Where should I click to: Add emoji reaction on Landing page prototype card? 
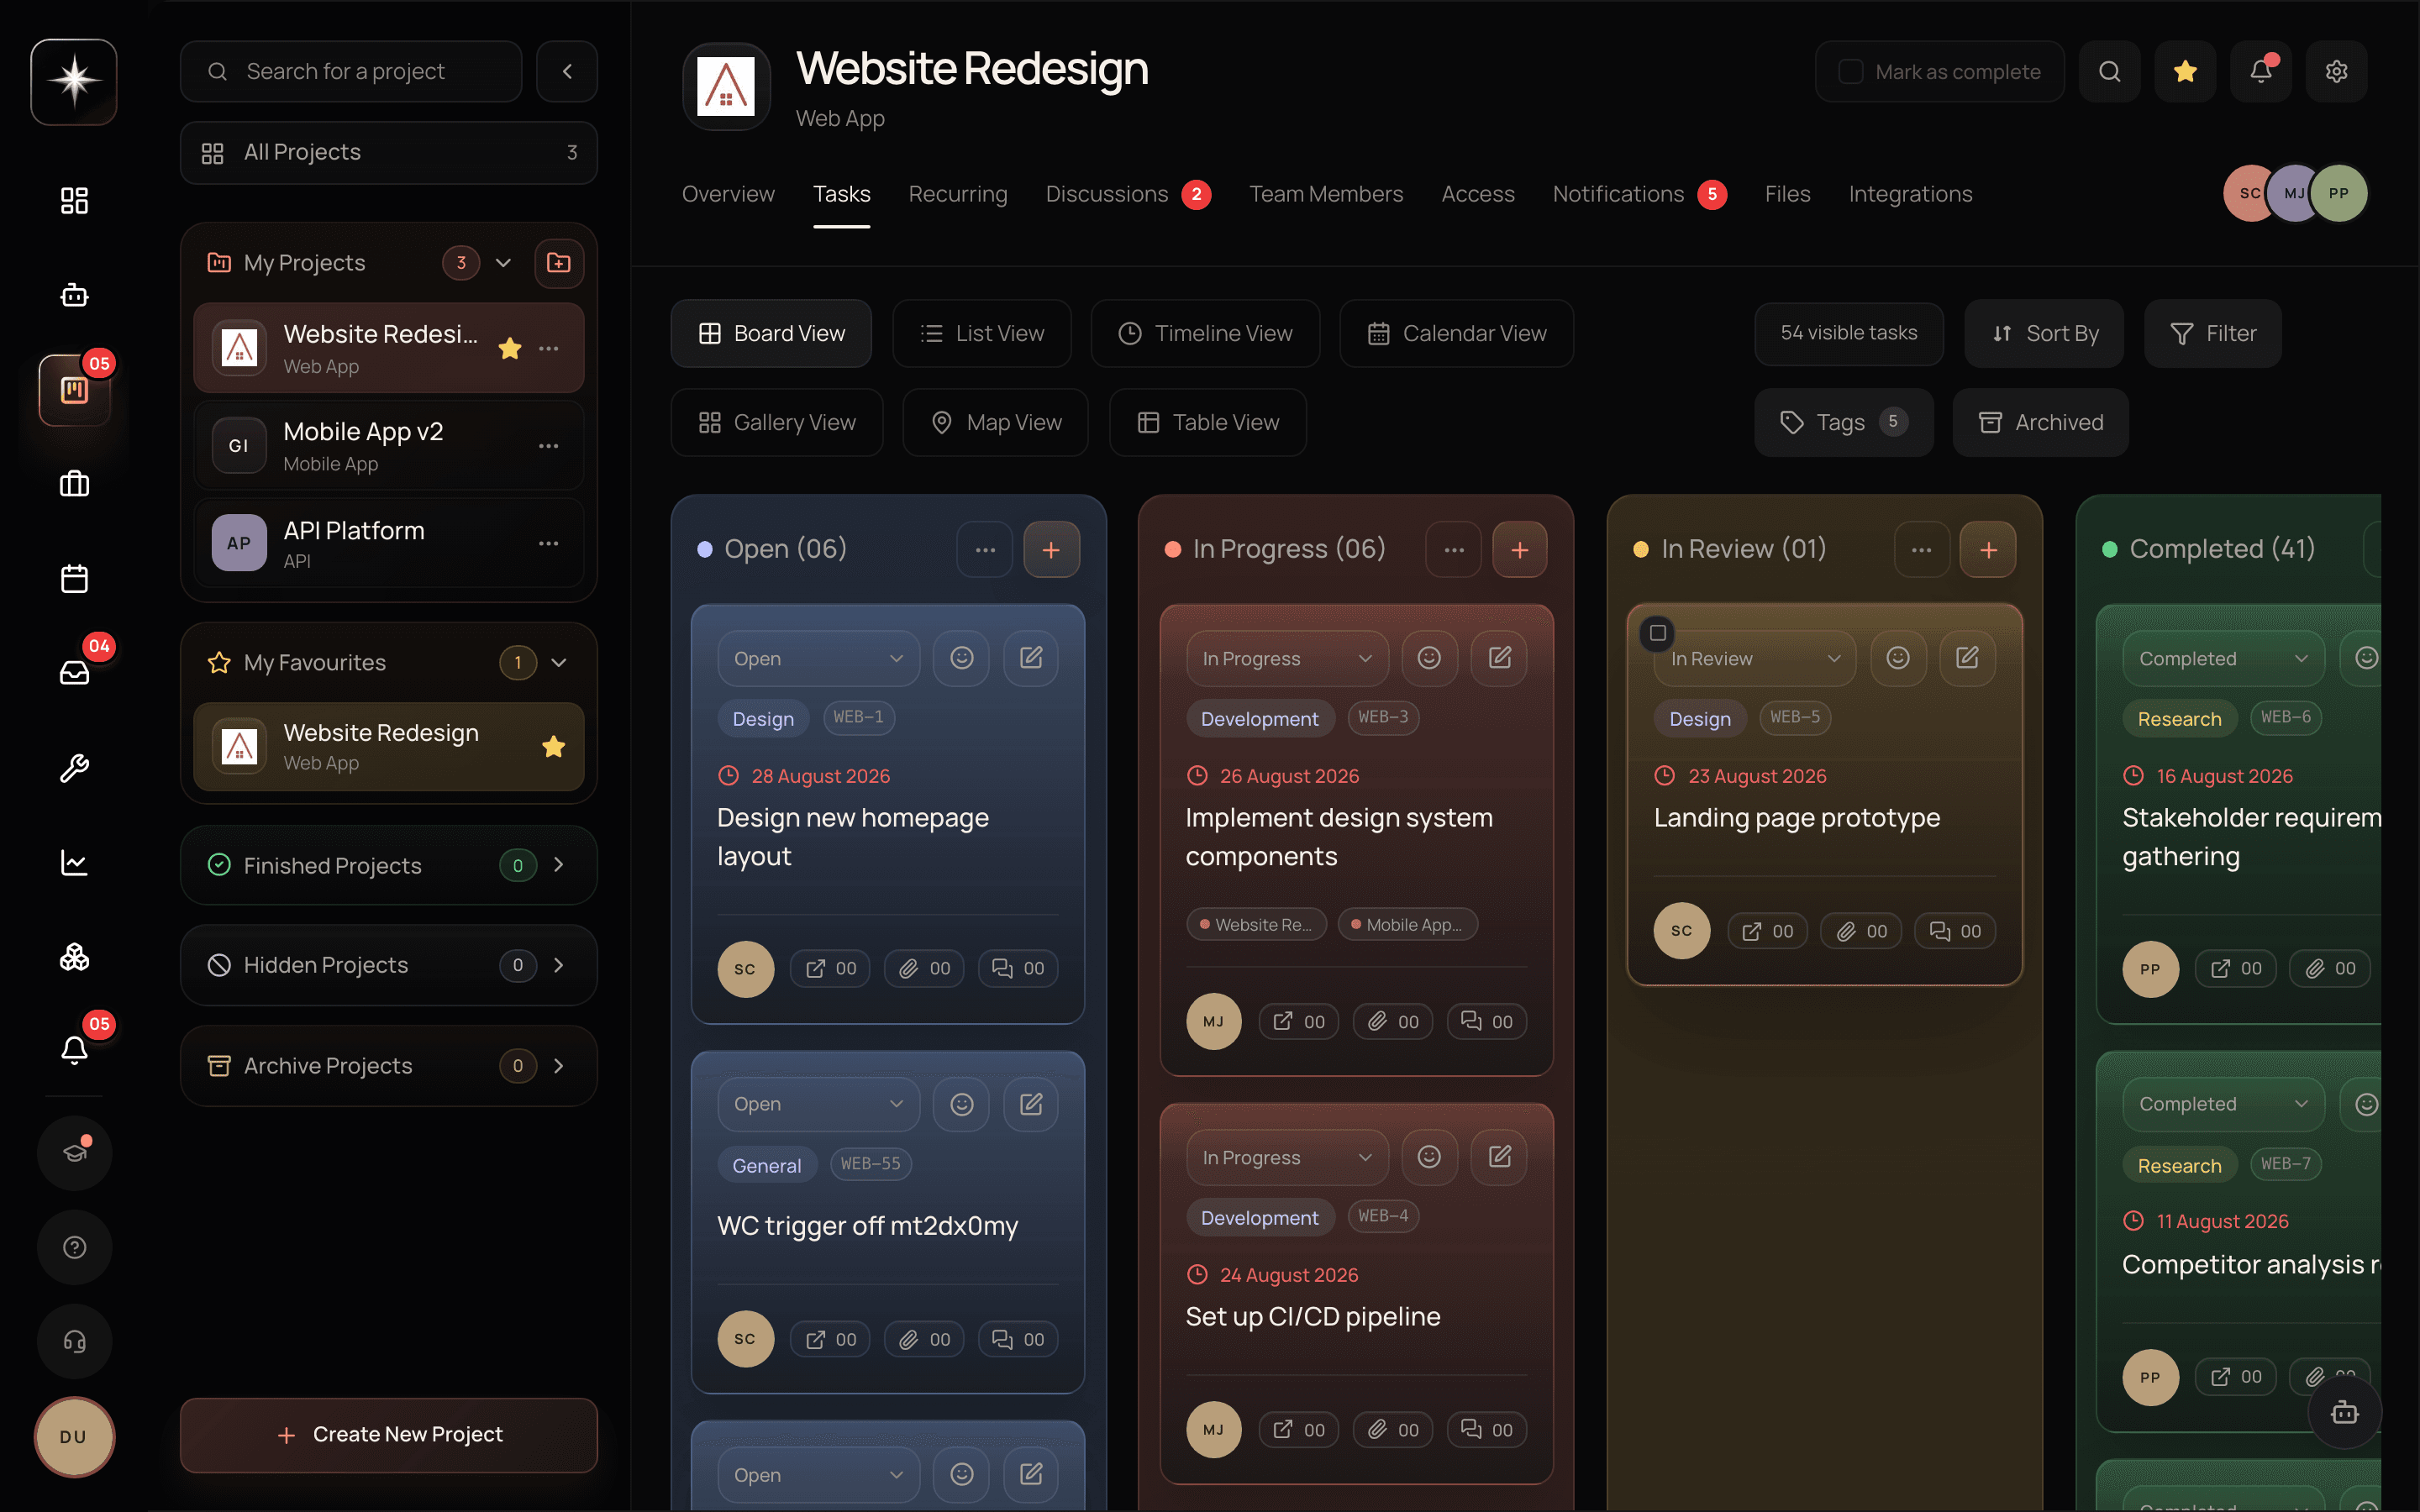pos(1898,658)
